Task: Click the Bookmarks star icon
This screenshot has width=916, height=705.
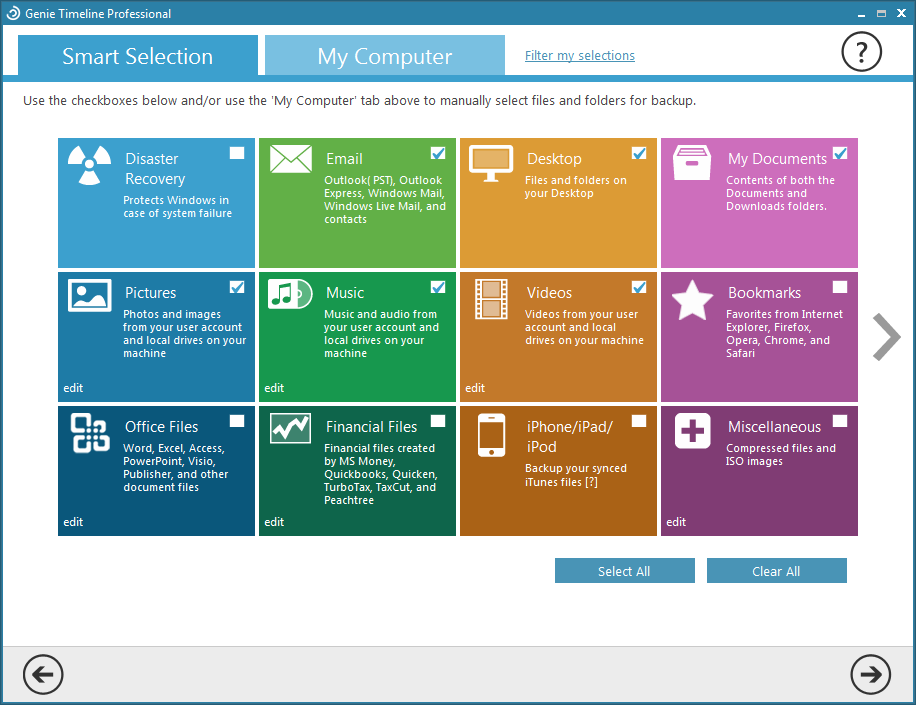Action: tap(692, 299)
